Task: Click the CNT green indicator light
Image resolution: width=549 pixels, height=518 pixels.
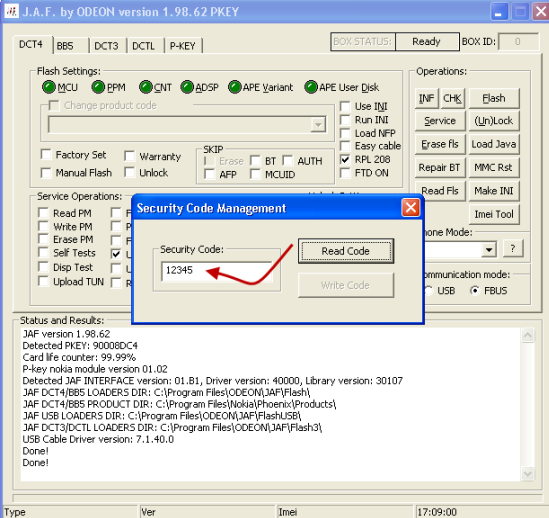Action: [145, 87]
